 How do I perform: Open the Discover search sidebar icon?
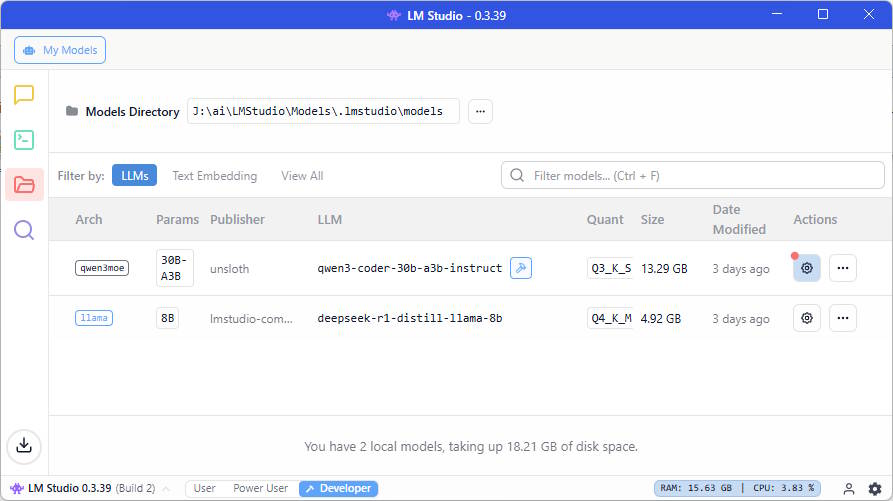point(24,230)
